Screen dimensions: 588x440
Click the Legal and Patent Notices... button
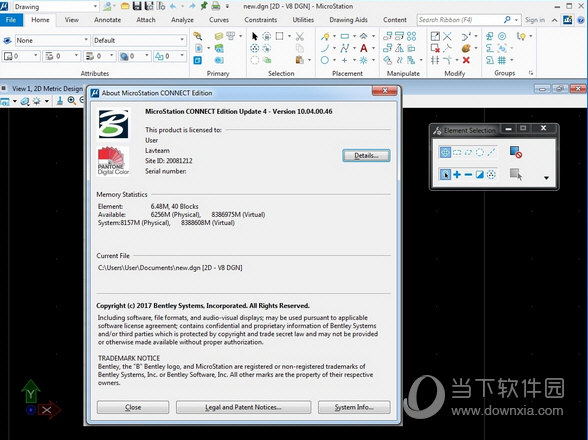243,407
